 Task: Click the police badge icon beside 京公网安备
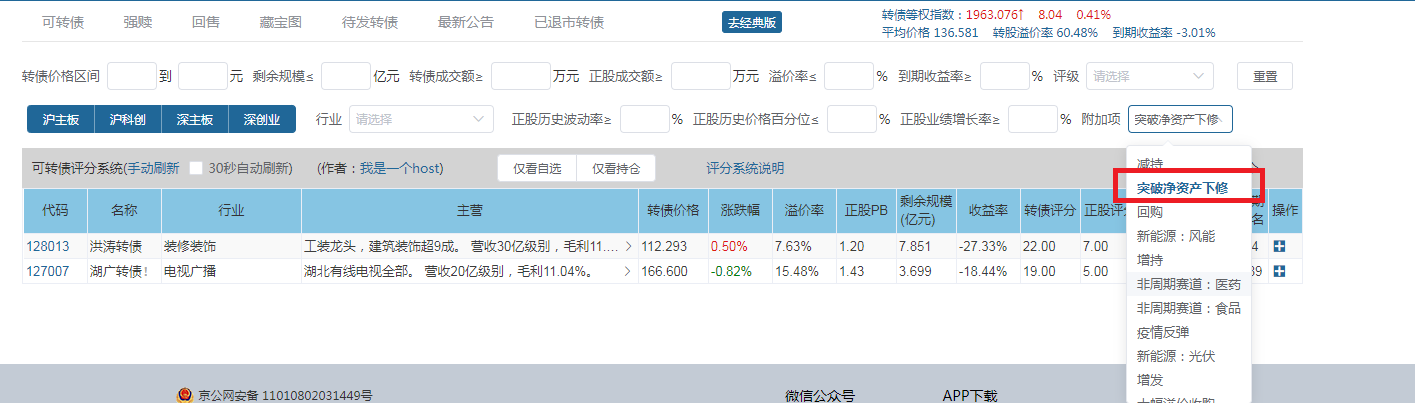click(184, 396)
